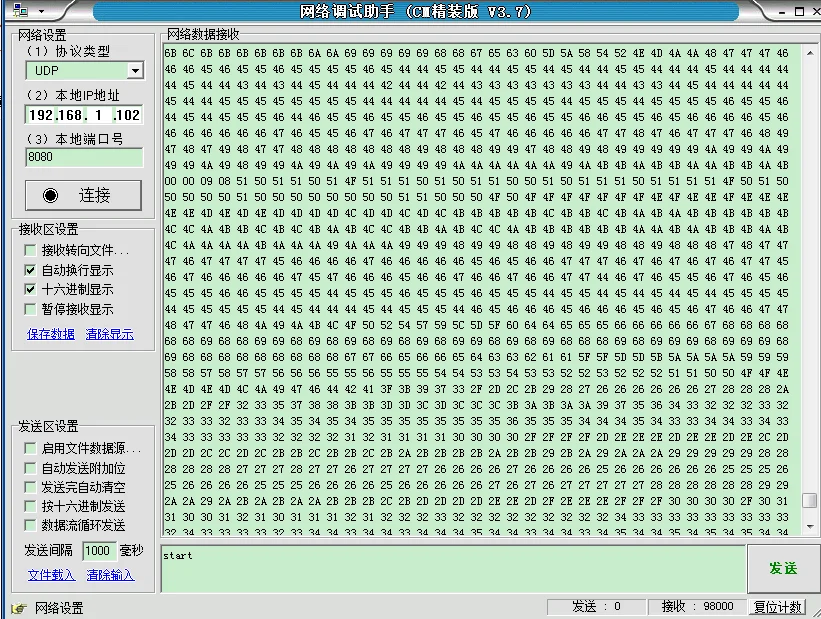Viewport: 821px width, 619px height.
Task: Enable 暂停接收显示 checkbox
Action: 30,309
